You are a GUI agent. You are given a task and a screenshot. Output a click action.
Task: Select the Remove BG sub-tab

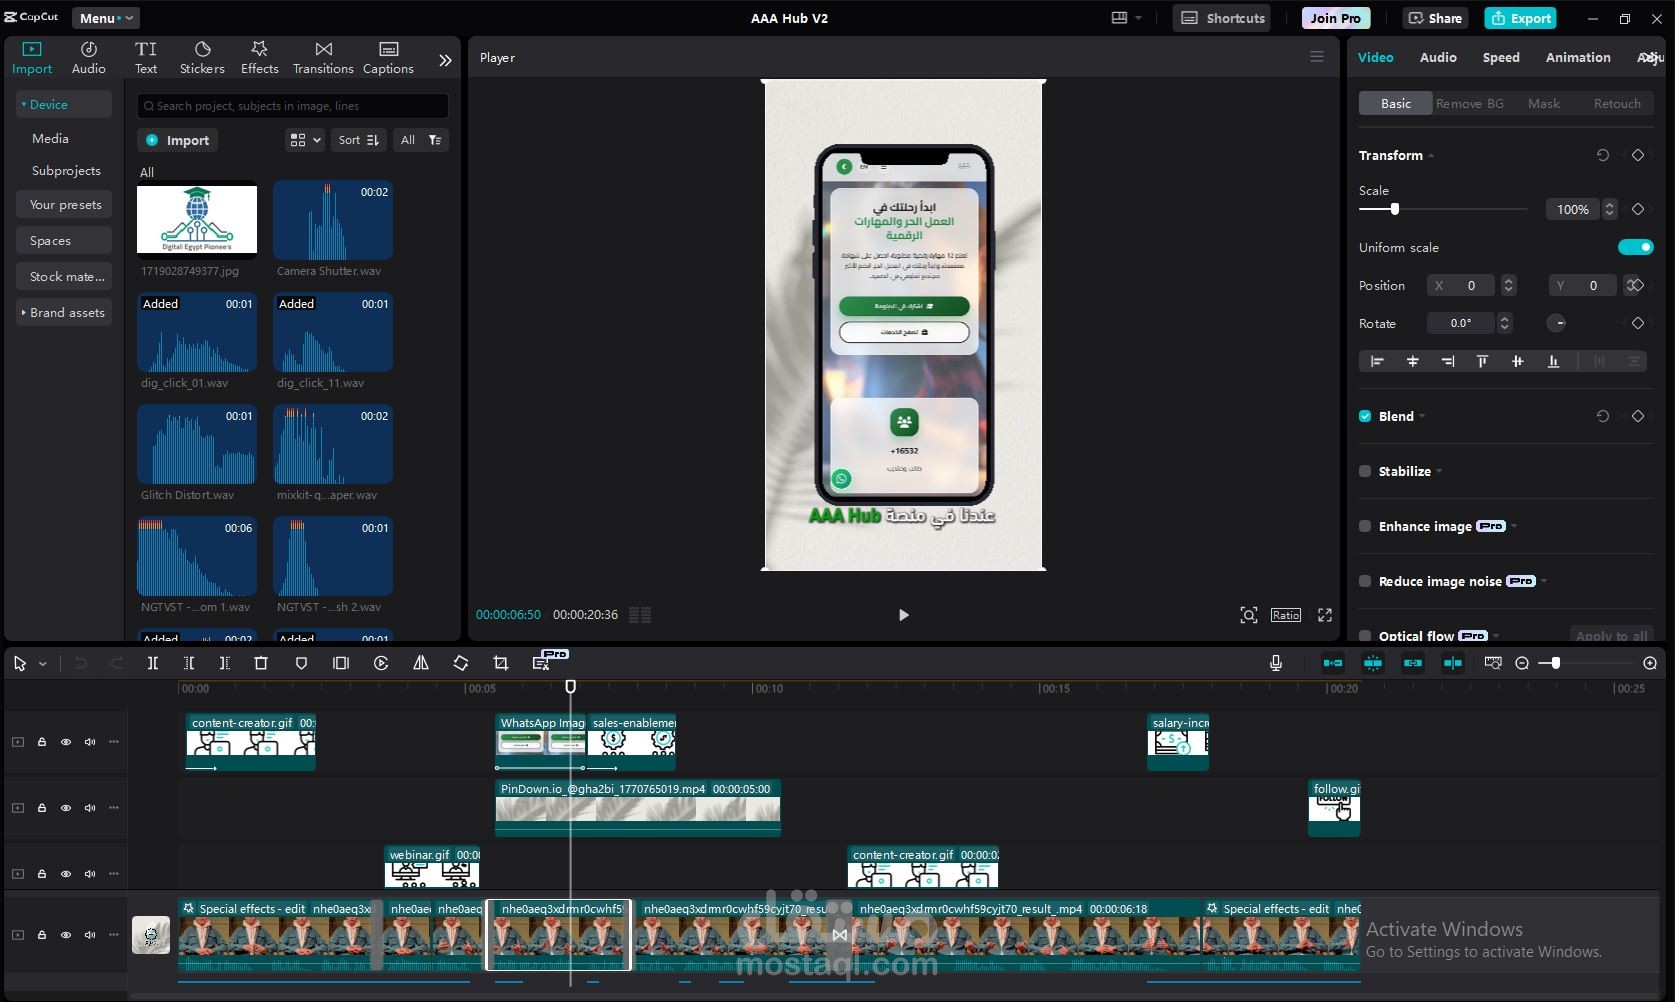point(1470,103)
